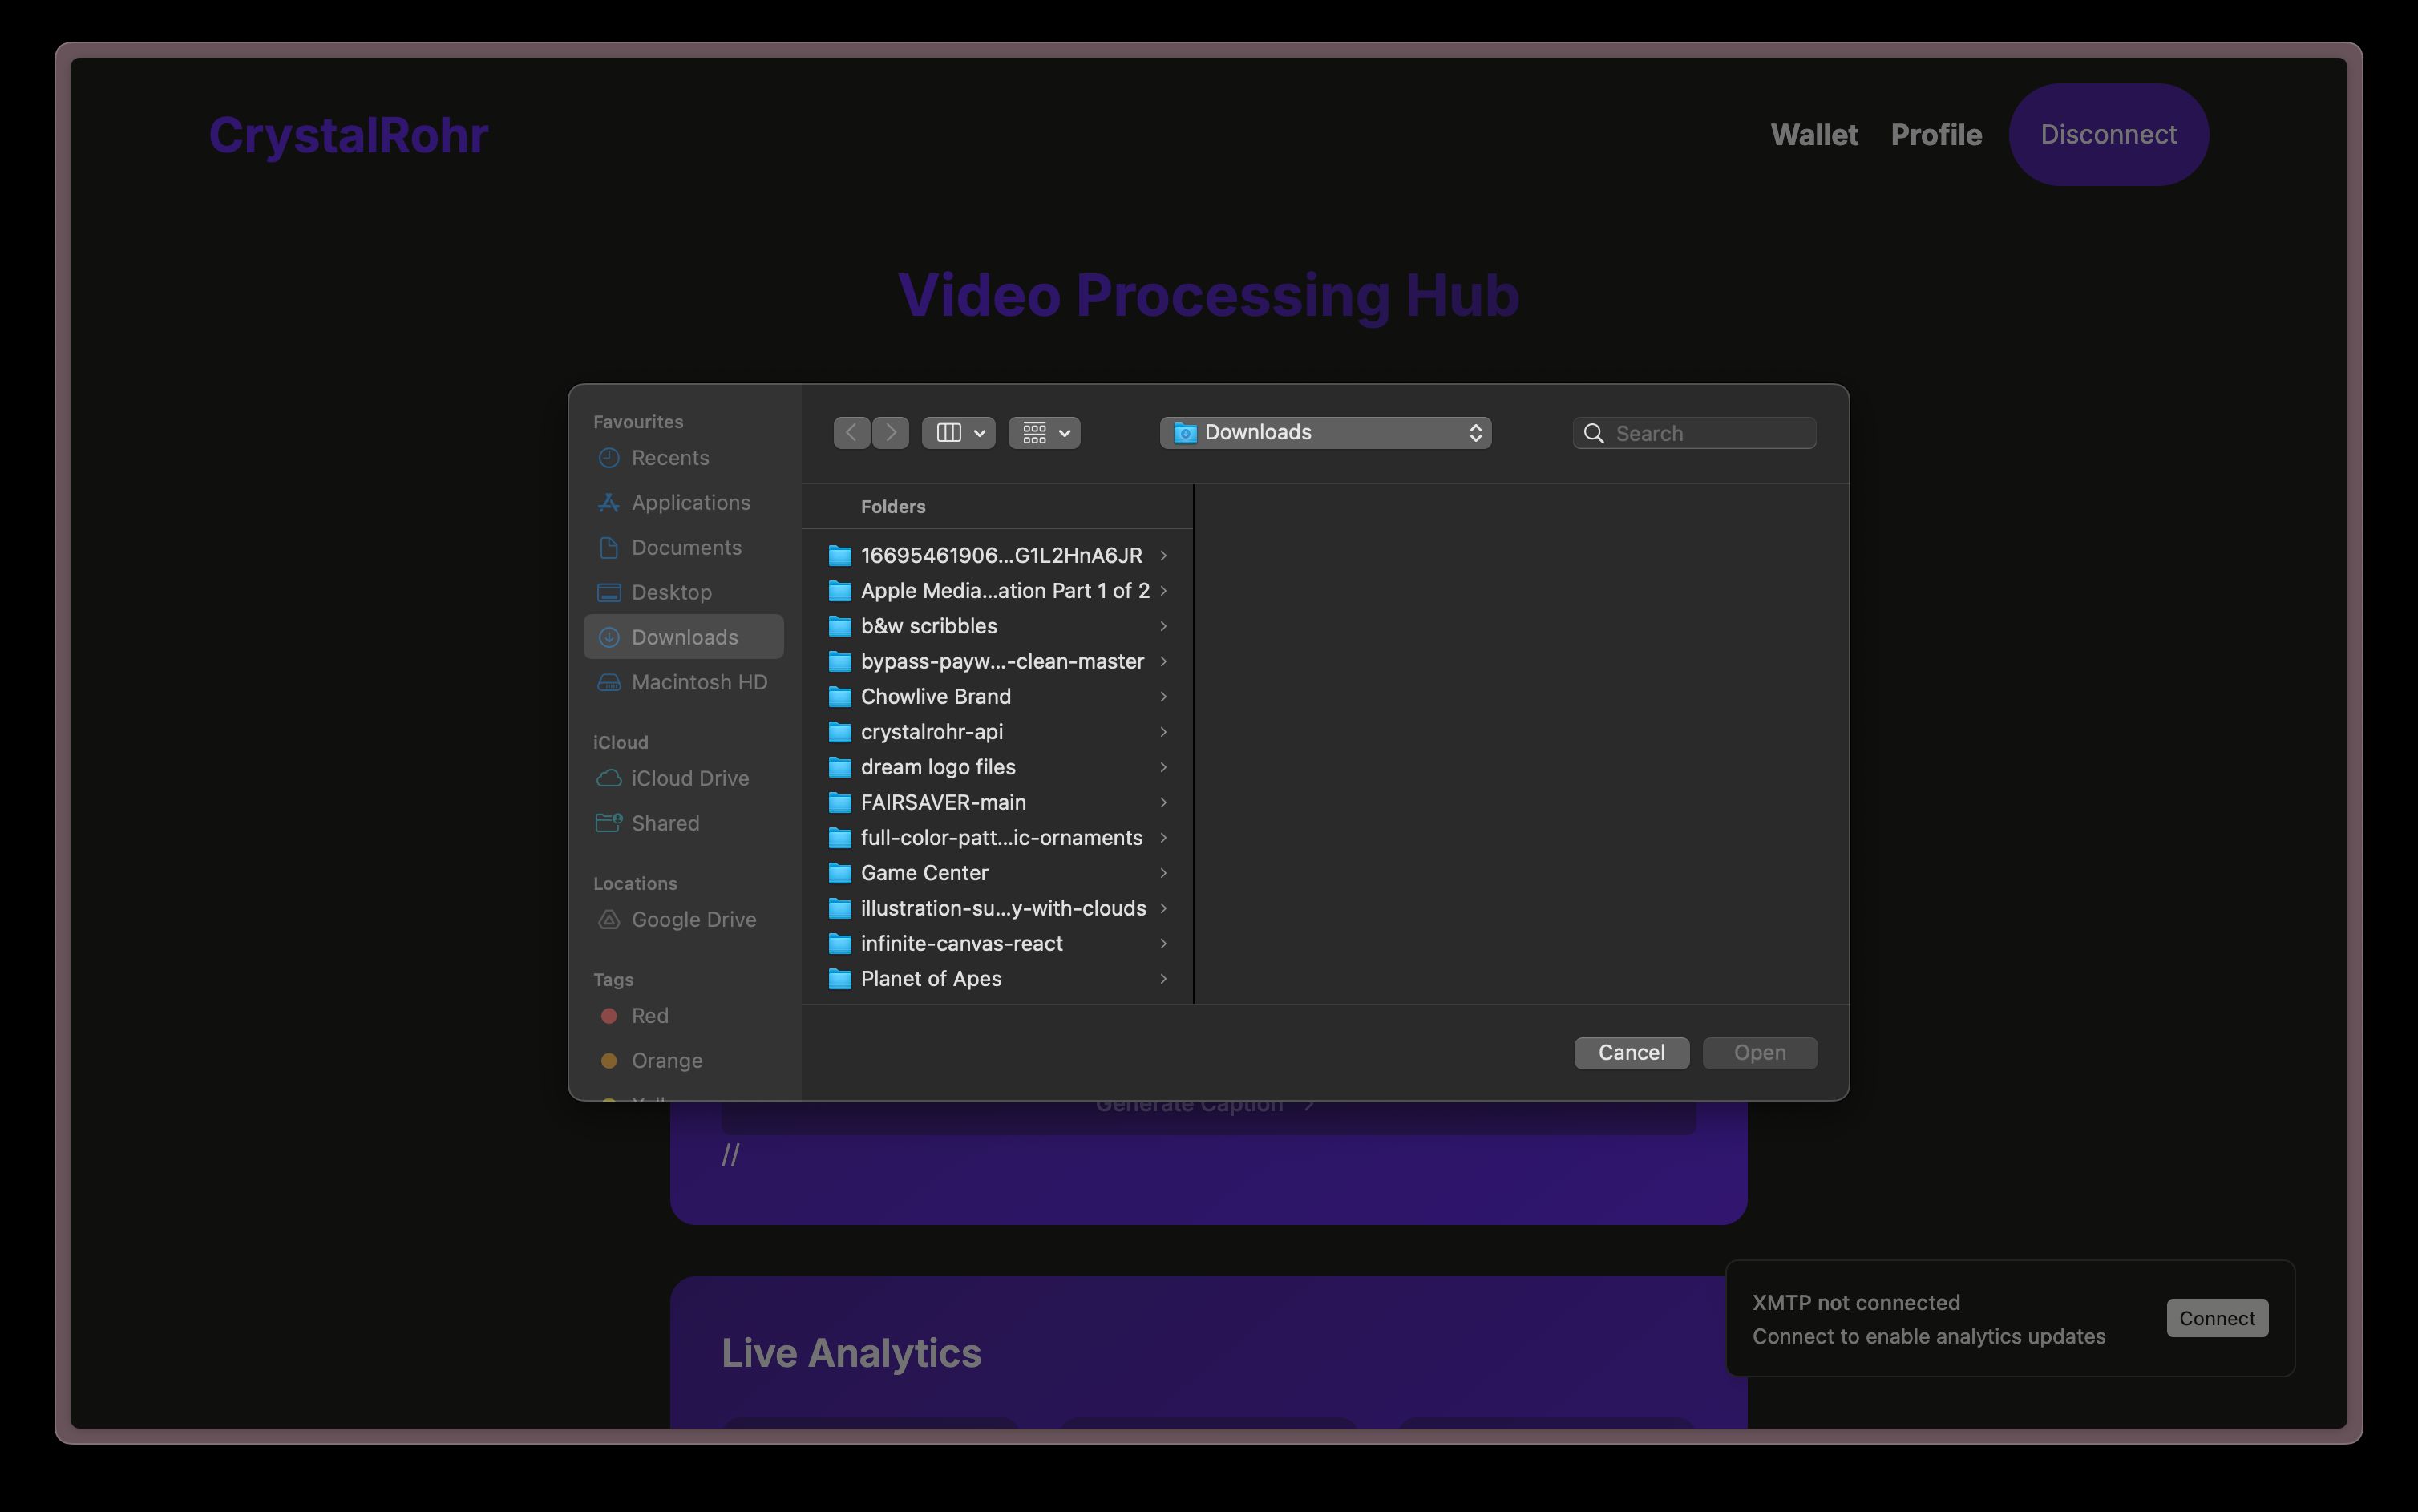Click the Red tag in sidebar
Image resolution: width=2418 pixels, height=1512 pixels.
coord(649,1014)
